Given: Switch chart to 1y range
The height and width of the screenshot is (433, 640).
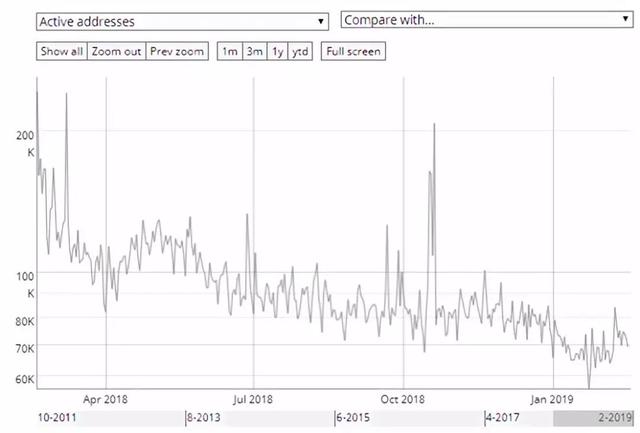Looking at the screenshot, I should 277,51.
